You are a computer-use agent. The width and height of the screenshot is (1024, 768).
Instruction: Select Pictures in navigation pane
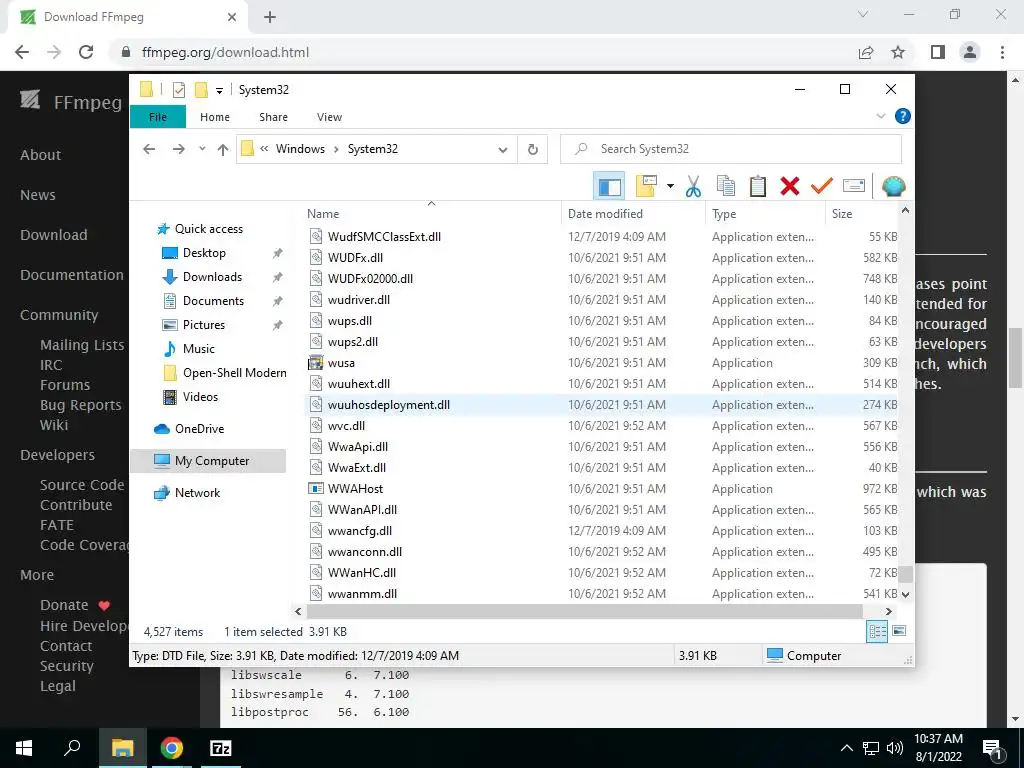pyautogui.click(x=204, y=325)
